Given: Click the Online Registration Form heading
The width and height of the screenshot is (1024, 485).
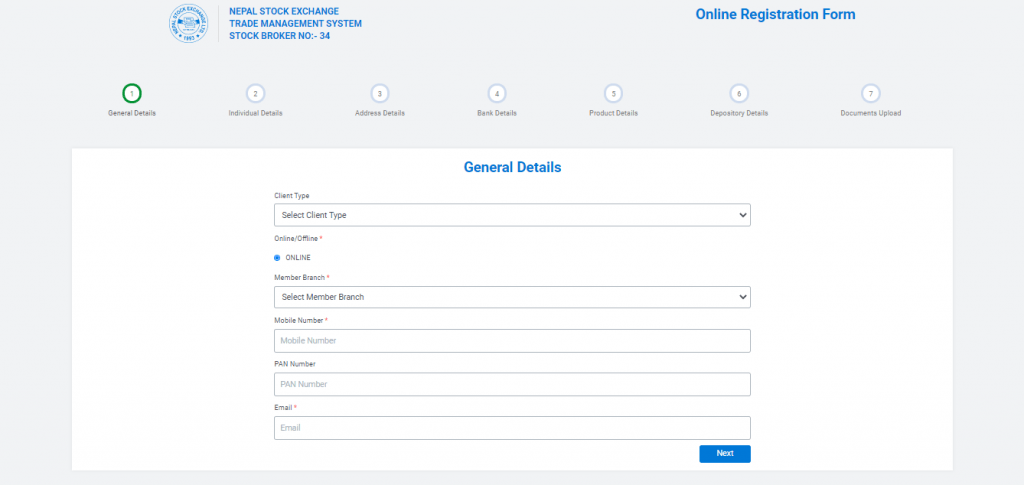Looking at the screenshot, I should (775, 15).
